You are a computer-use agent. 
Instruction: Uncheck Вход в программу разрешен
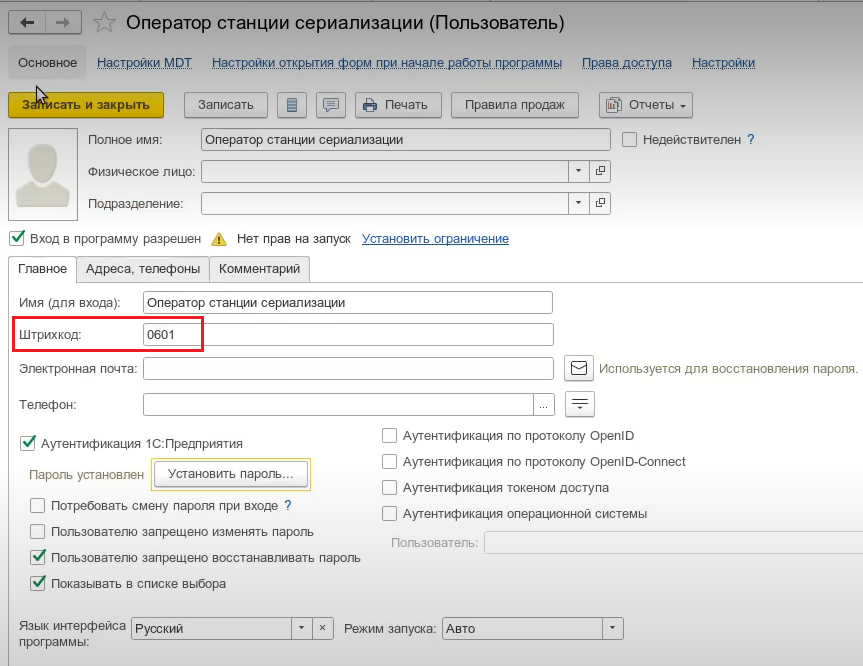coord(16,239)
